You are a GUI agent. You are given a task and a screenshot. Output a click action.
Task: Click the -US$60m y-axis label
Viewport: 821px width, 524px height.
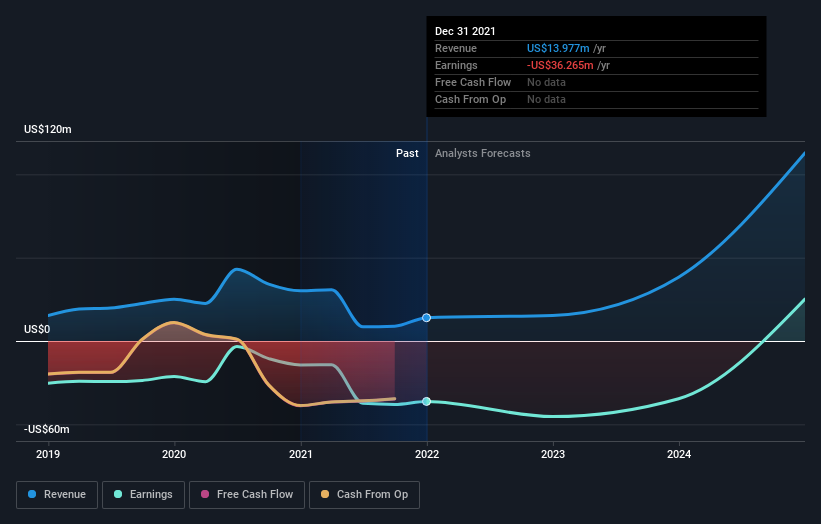click(47, 429)
